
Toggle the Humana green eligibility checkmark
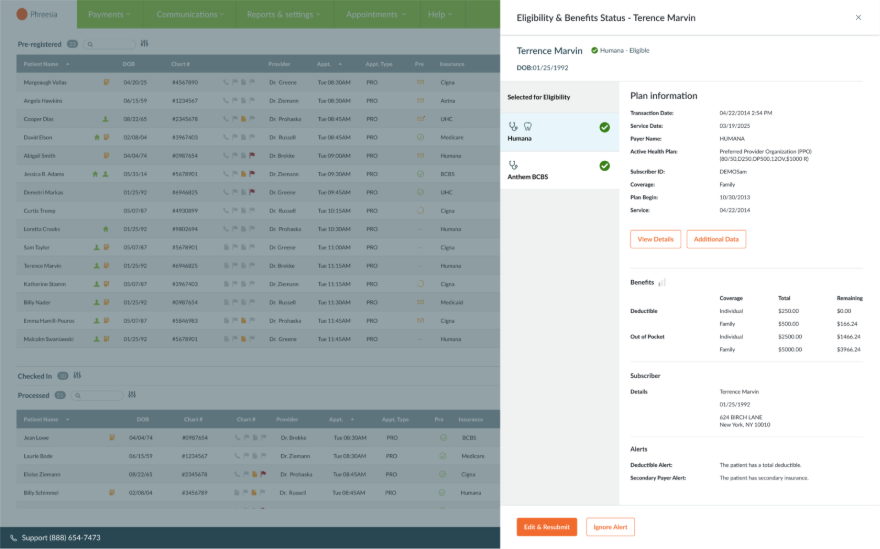[x=604, y=127]
